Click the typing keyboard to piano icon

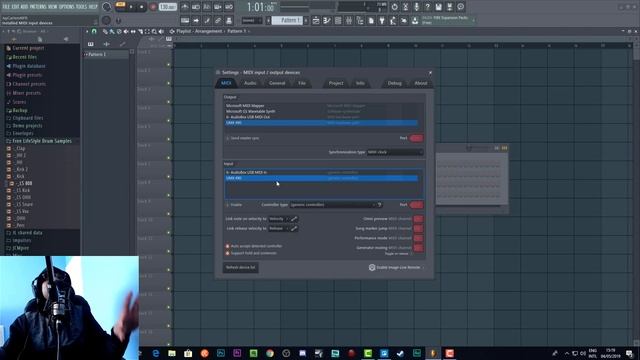pyautogui.click(x=185, y=20)
